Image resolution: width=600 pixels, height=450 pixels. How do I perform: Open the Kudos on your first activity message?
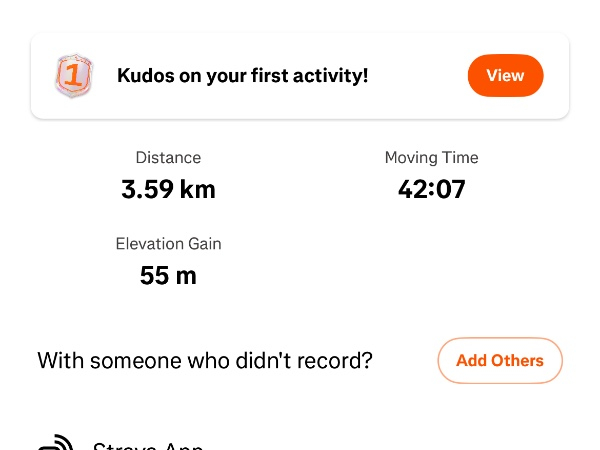click(x=243, y=75)
